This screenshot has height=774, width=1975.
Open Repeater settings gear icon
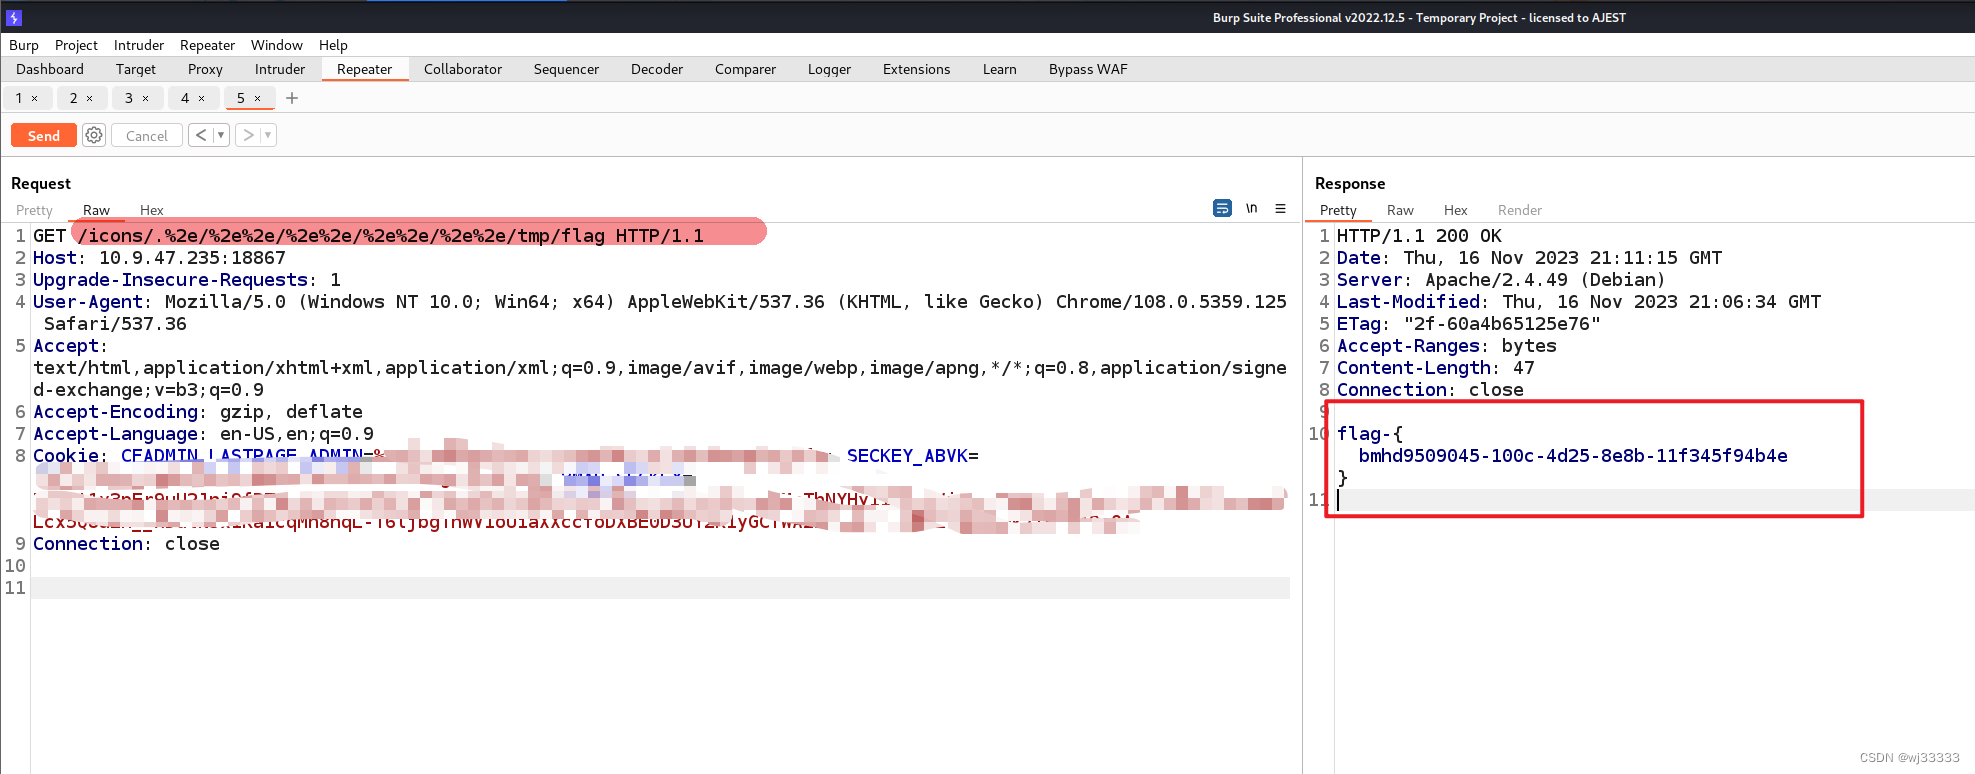[94, 135]
